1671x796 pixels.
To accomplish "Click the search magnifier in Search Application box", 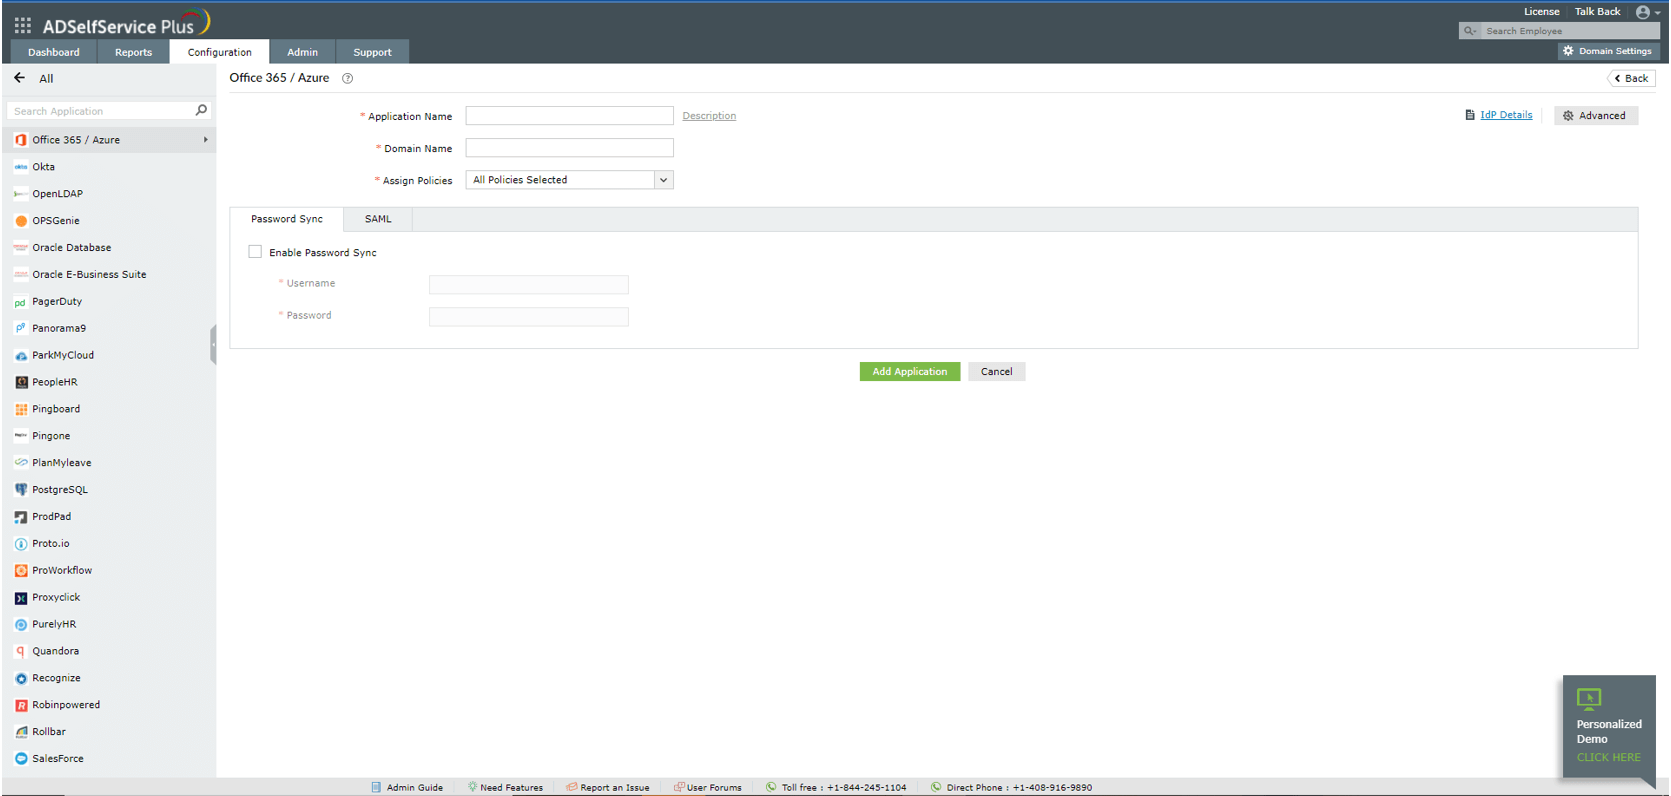I will tap(201, 111).
